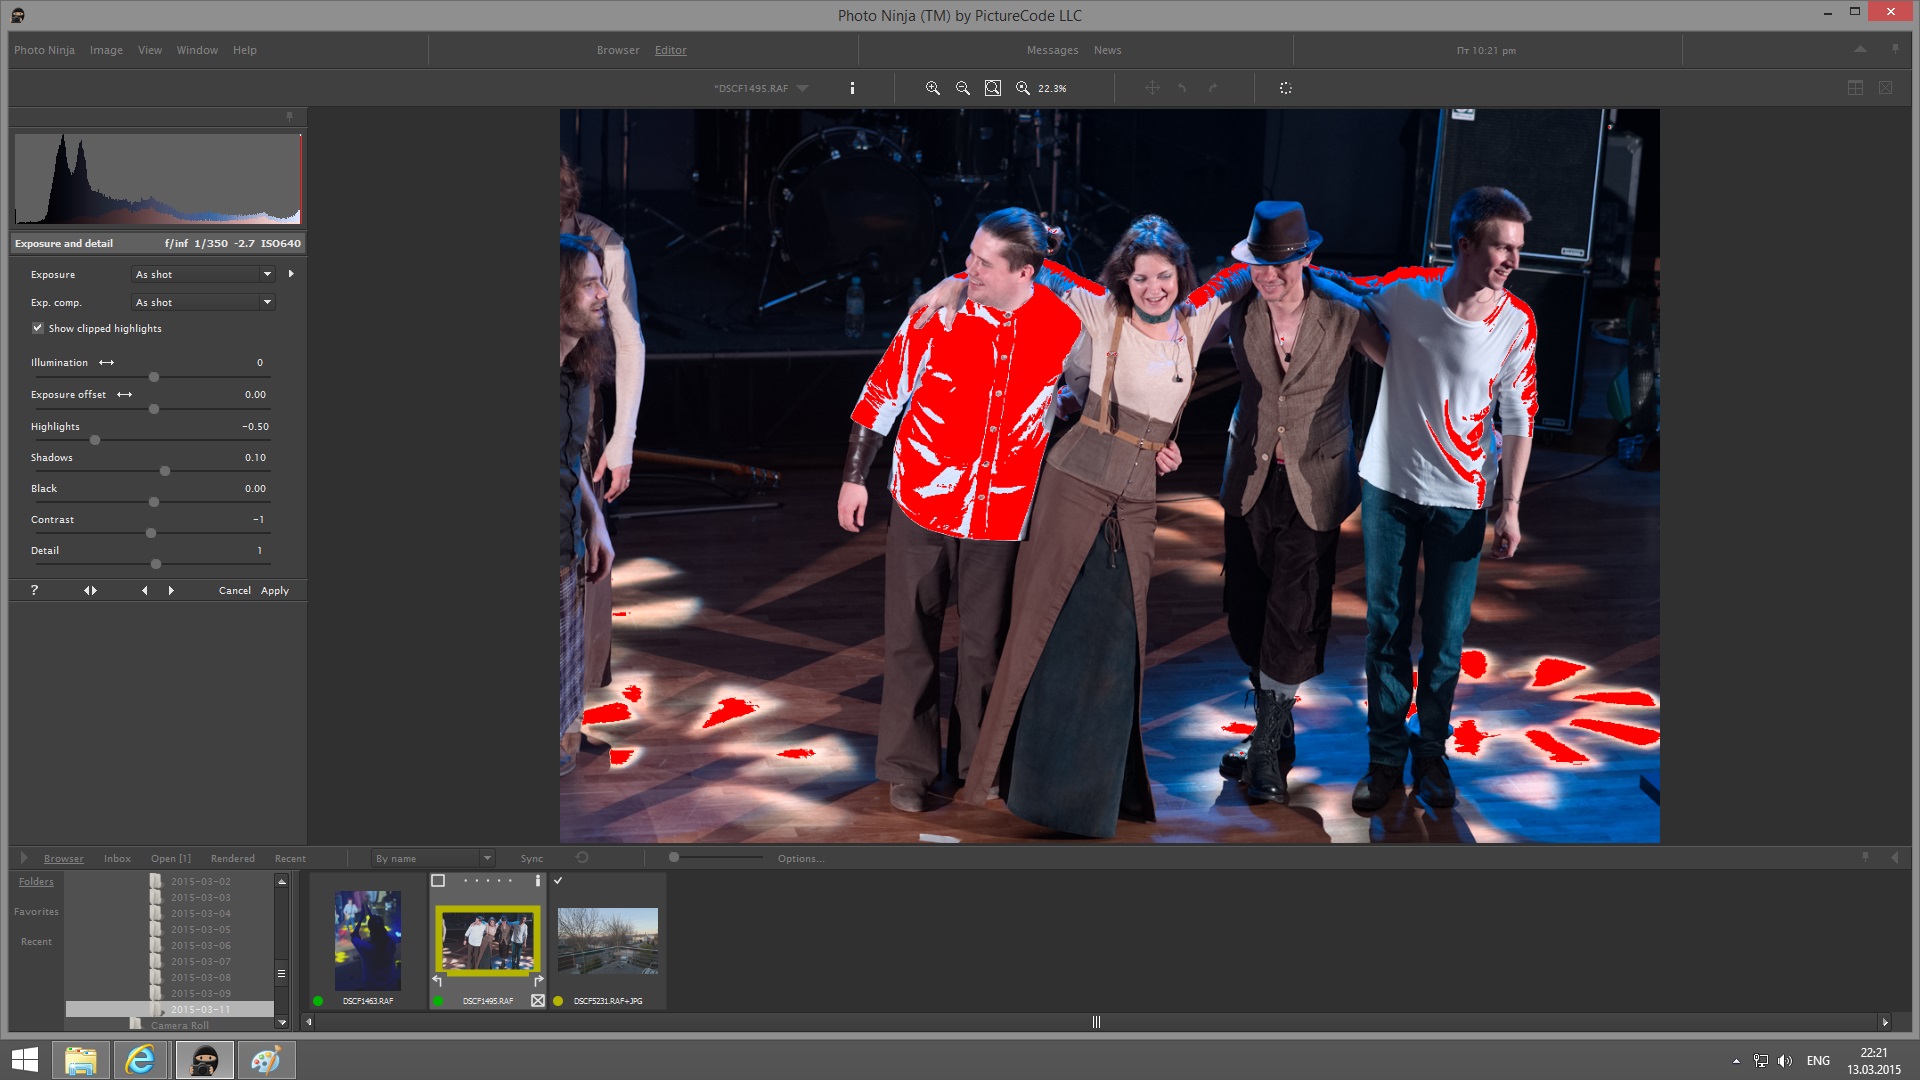Open Internet Explorer from the taskbar

[141, 1060]
